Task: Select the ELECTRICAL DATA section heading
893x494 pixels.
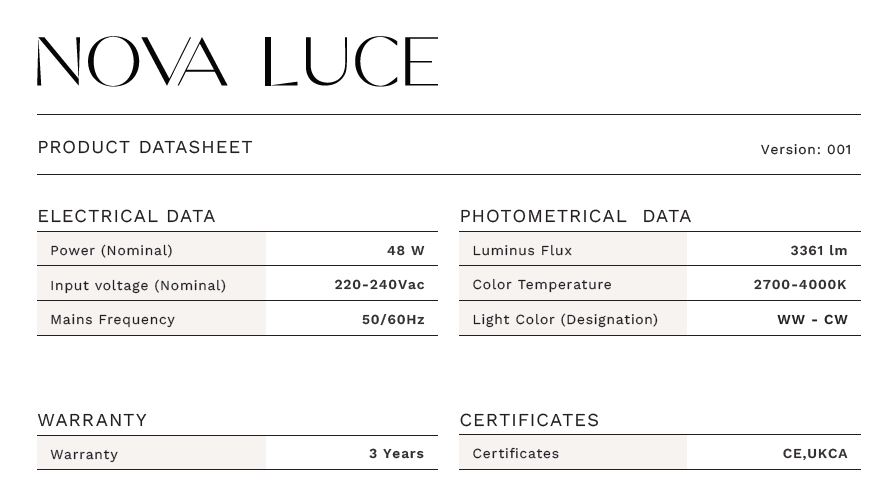Action: pos(126,216)
